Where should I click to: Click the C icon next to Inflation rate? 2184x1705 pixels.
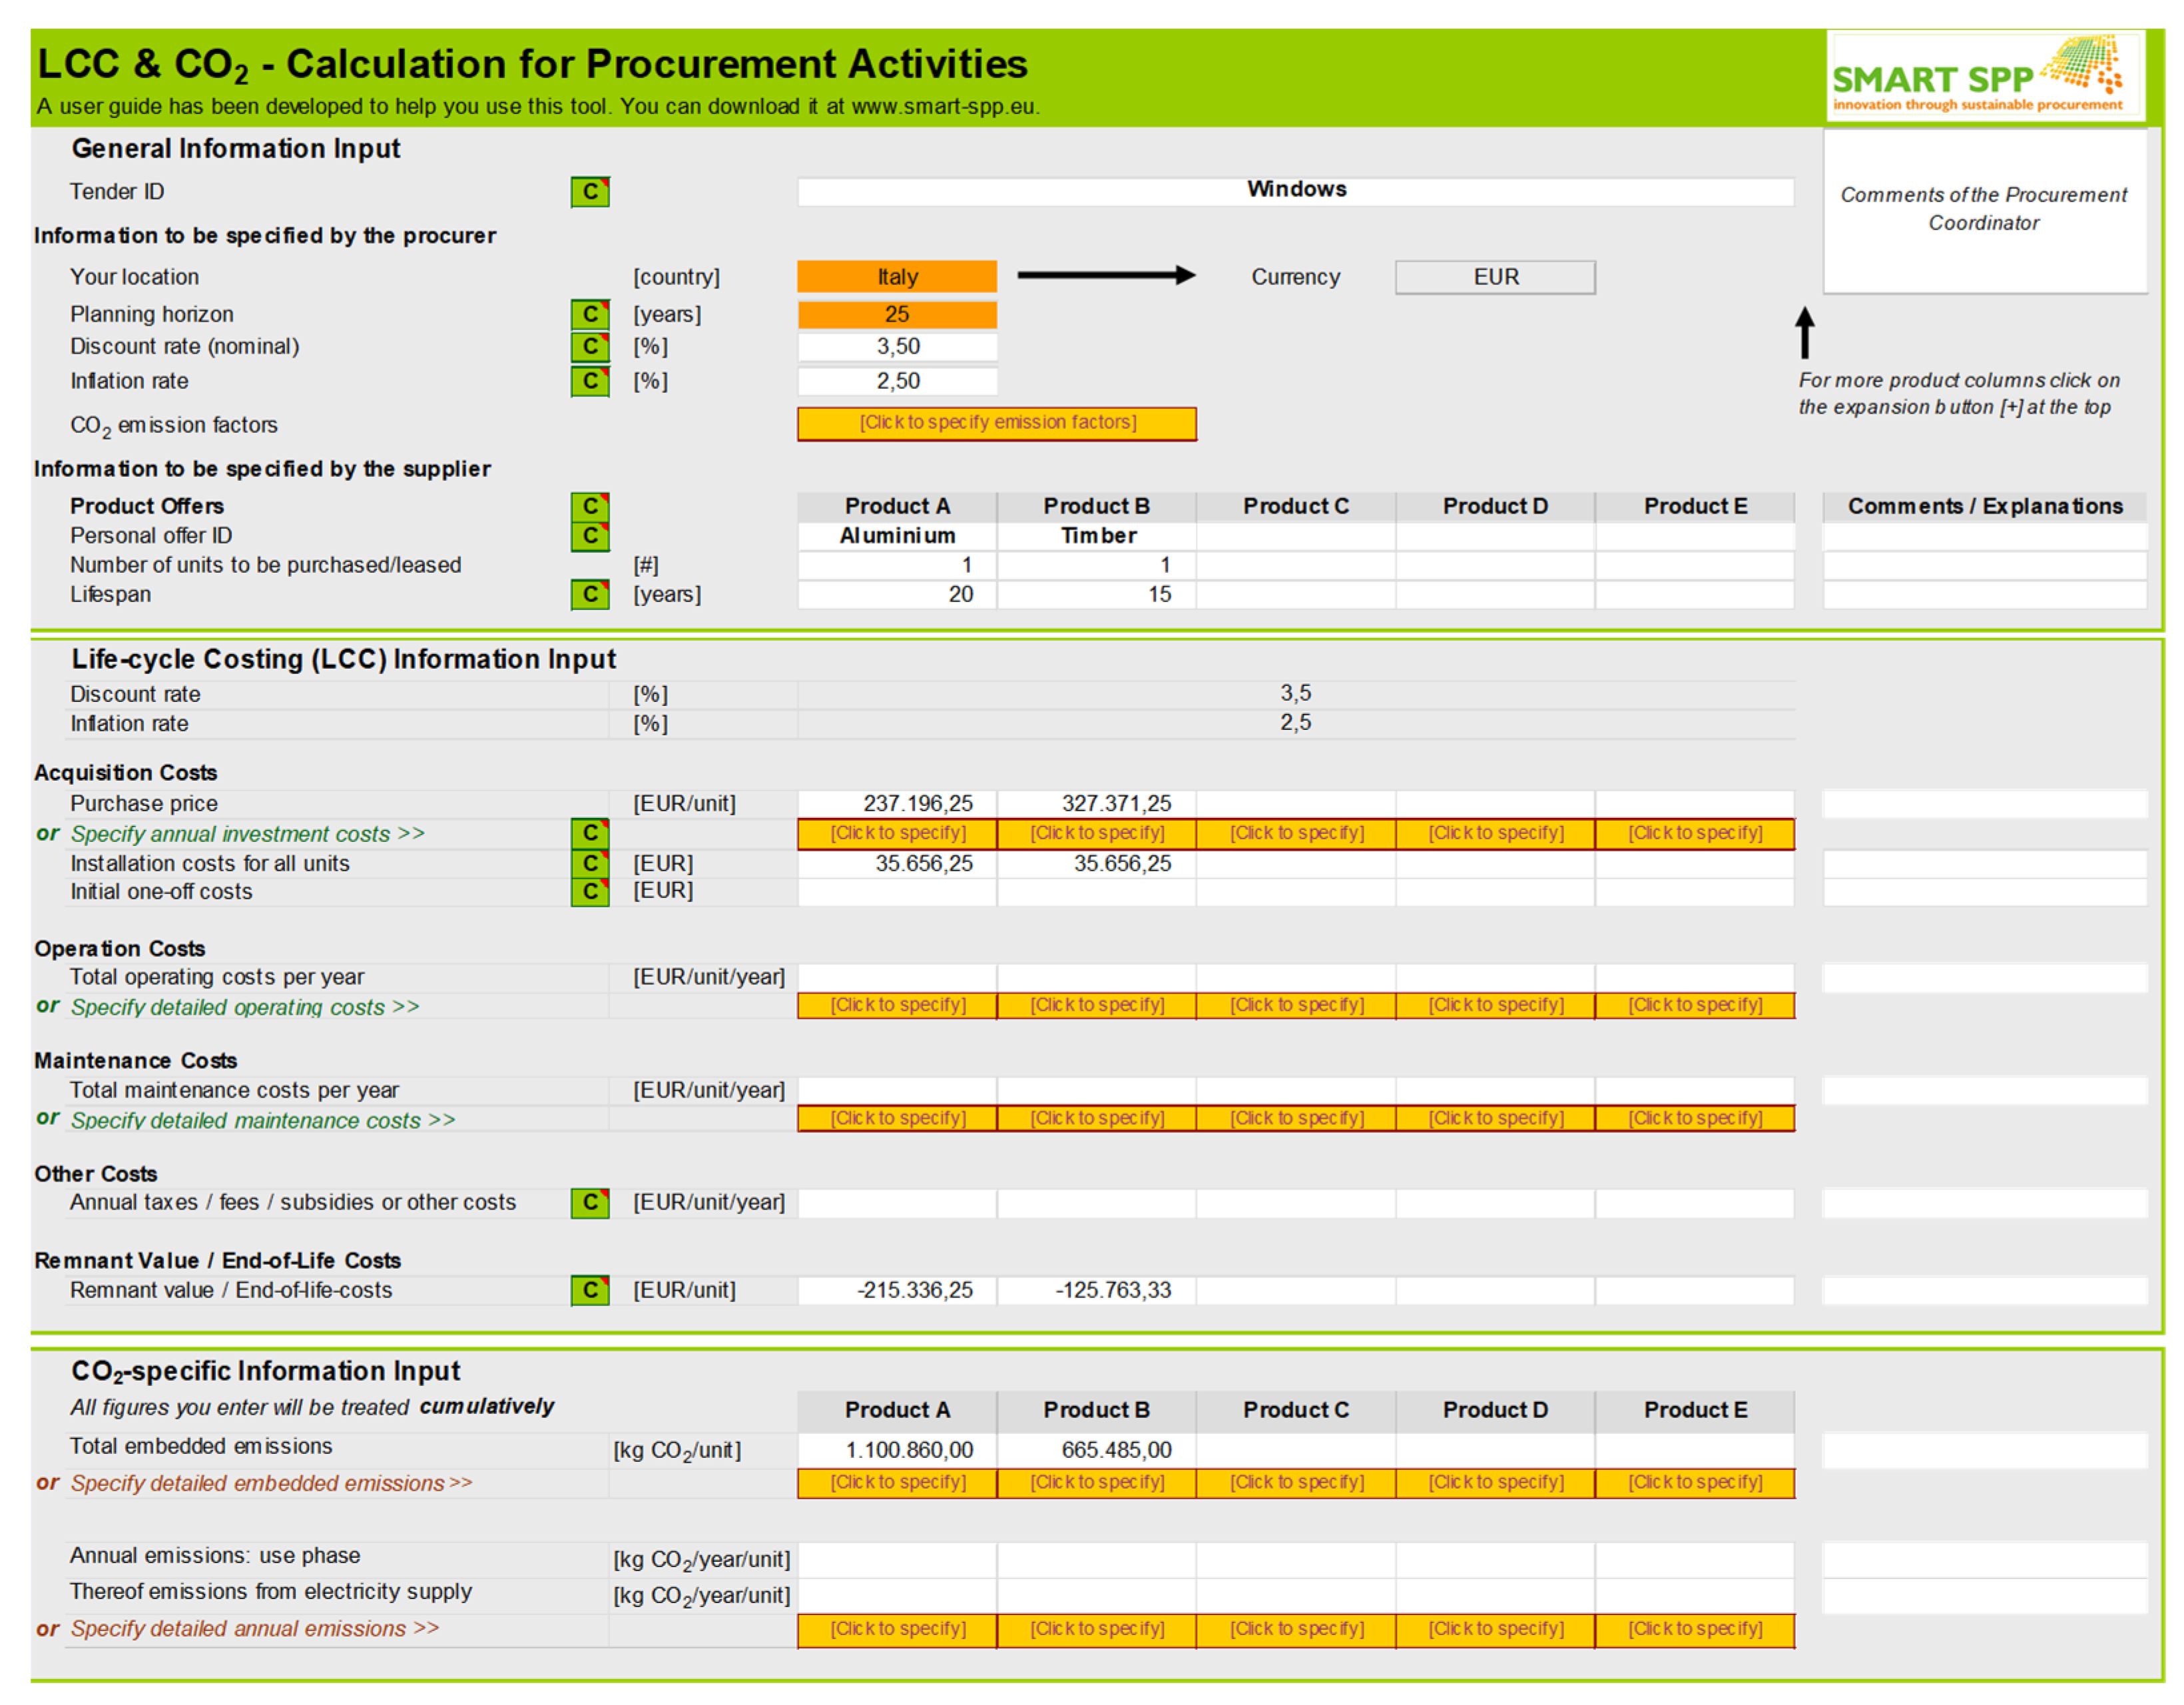click(x=590, y=381)
